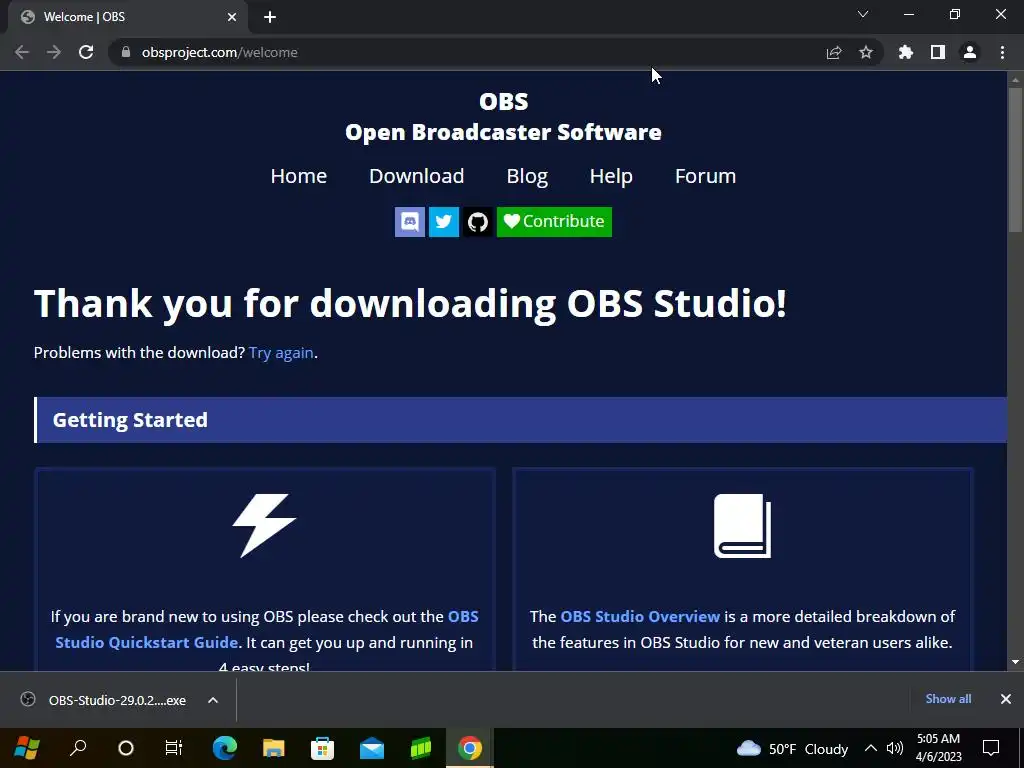
Task: Go back in browser history
Action: point(22,52)
